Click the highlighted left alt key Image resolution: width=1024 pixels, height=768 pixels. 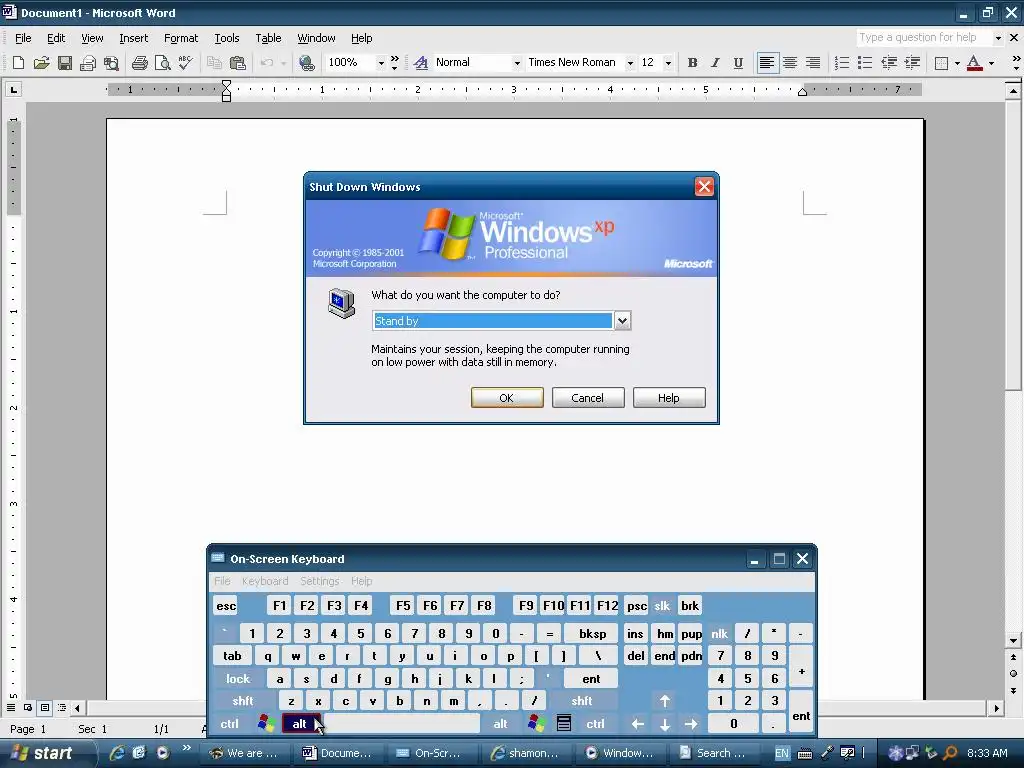click(300, 724)
